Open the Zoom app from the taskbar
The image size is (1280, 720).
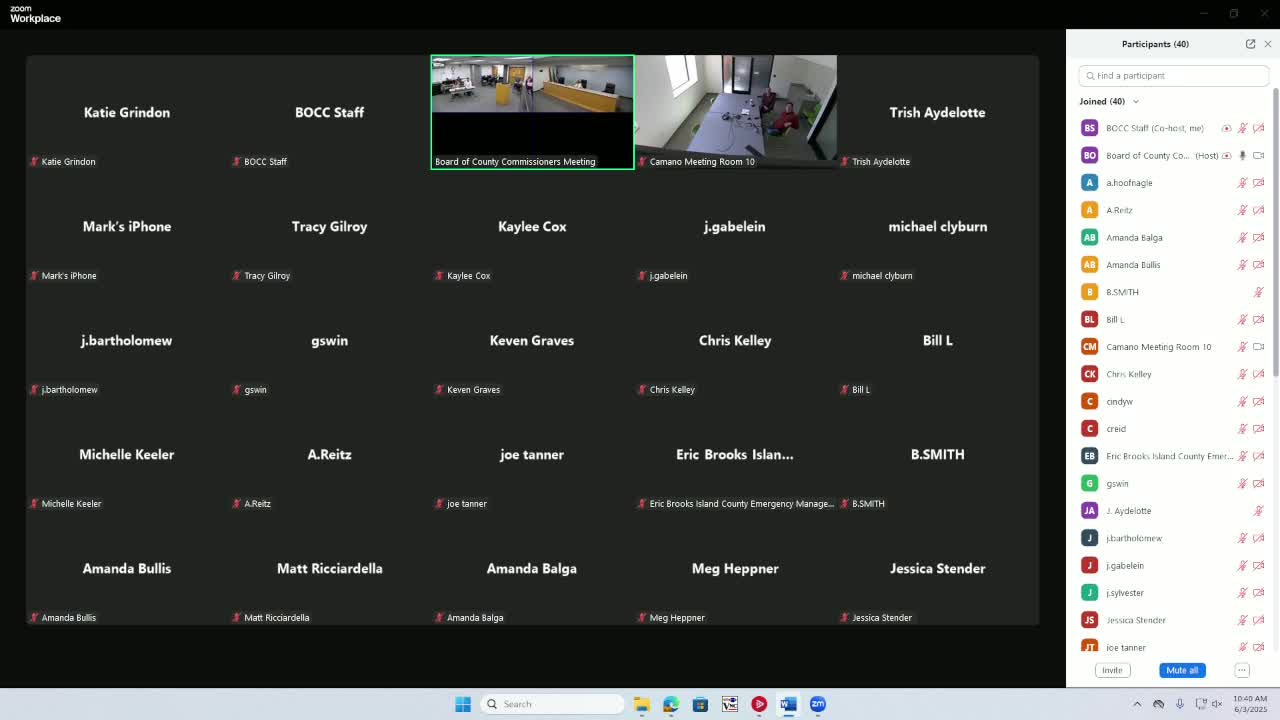(818, 704)
